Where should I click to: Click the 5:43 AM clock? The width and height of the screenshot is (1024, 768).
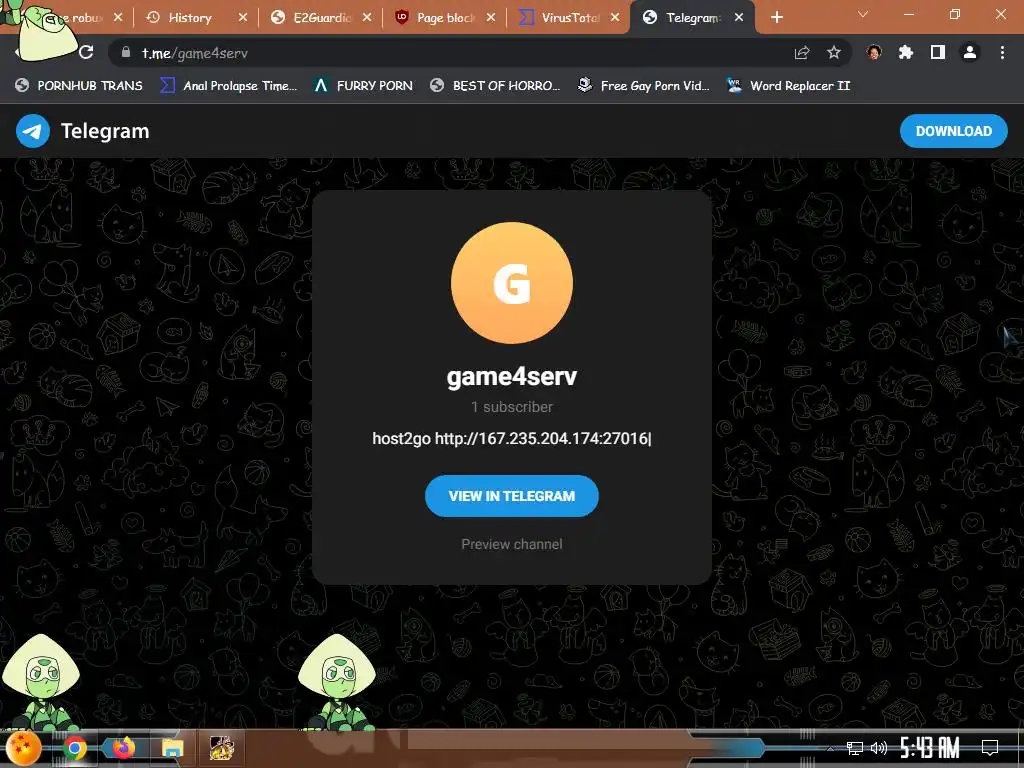click(929, 748)
